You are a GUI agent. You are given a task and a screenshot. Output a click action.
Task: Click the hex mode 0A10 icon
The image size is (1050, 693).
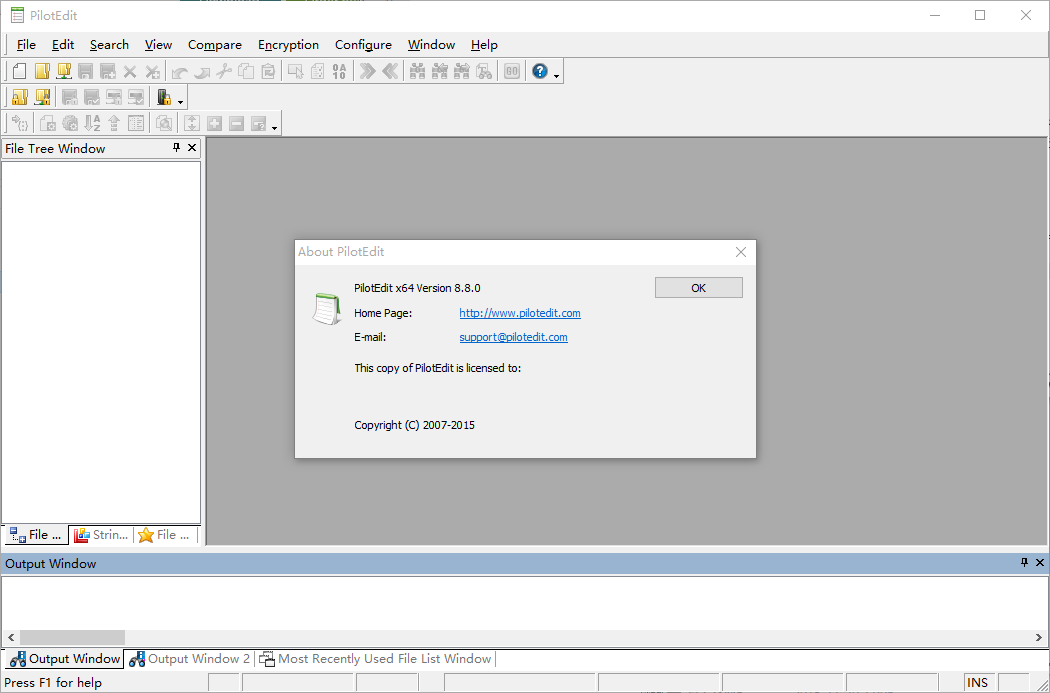click(339, 71)
